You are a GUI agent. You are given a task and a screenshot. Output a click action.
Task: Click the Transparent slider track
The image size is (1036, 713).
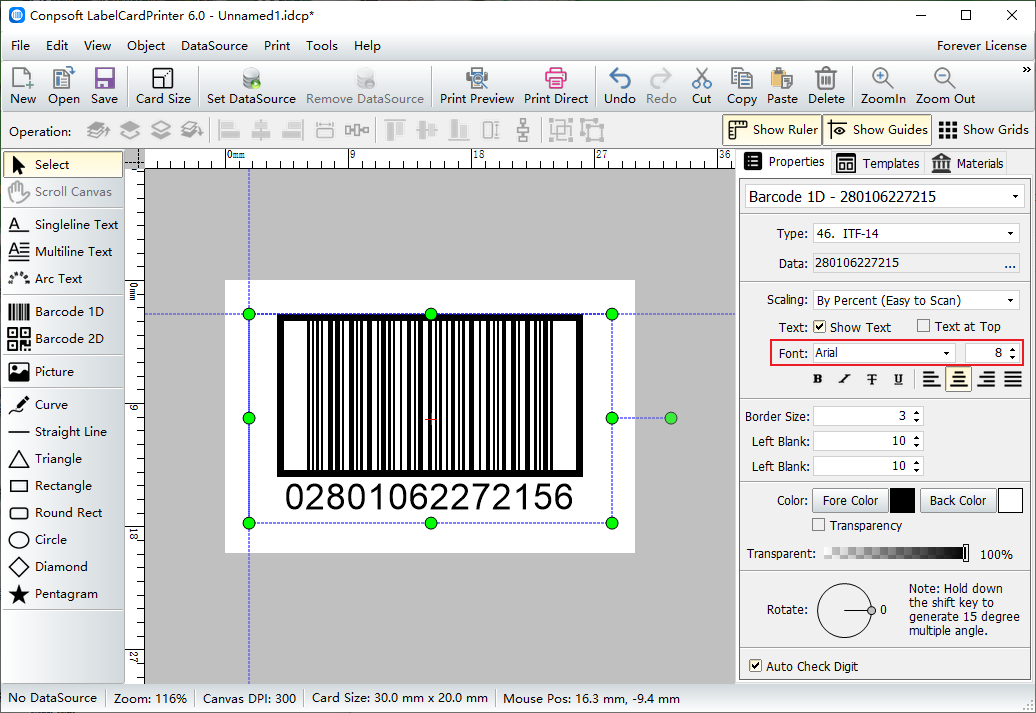tap(896, 554)
